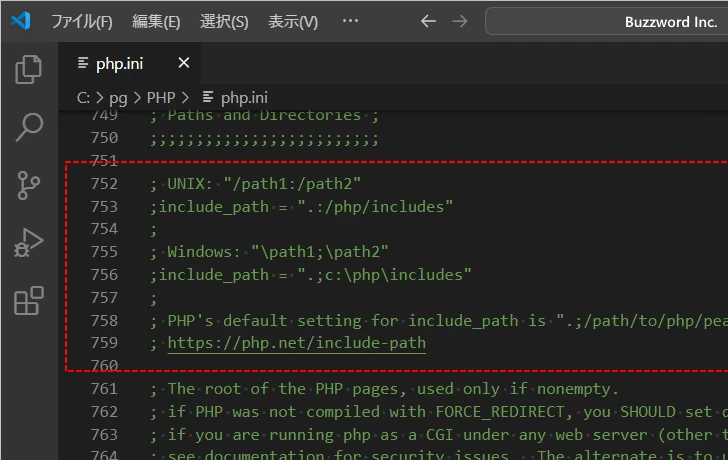Click line number 752 in the gutter
This screenshot has height=460, width=728.
pyautogui.click(x=104, y=184)
